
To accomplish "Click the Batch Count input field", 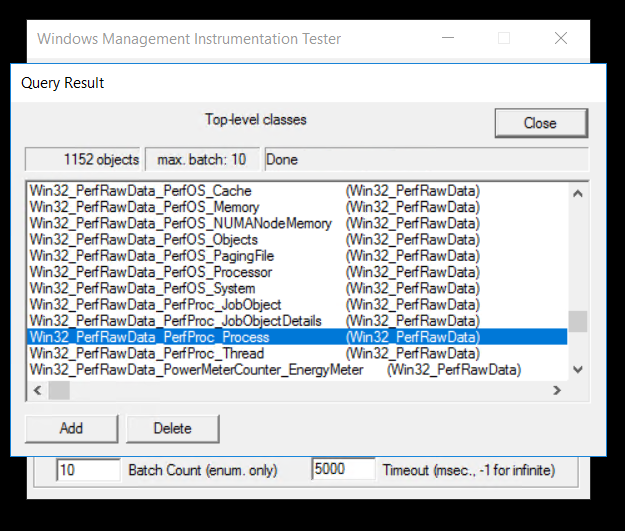I will click(x=88, y=470).
